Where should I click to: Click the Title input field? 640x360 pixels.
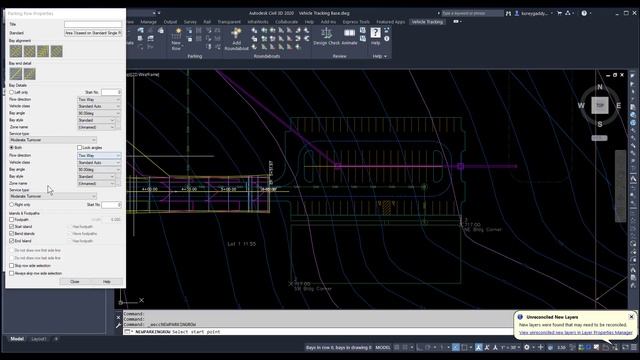93,24
